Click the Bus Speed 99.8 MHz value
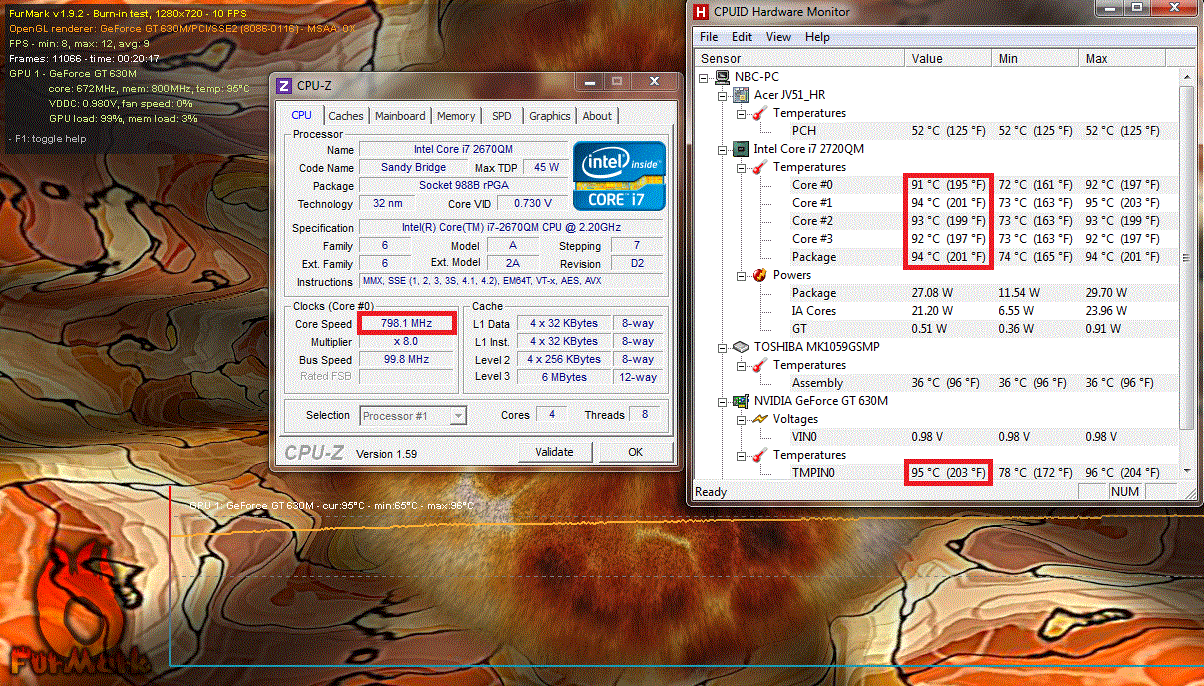 coord(407,360)
